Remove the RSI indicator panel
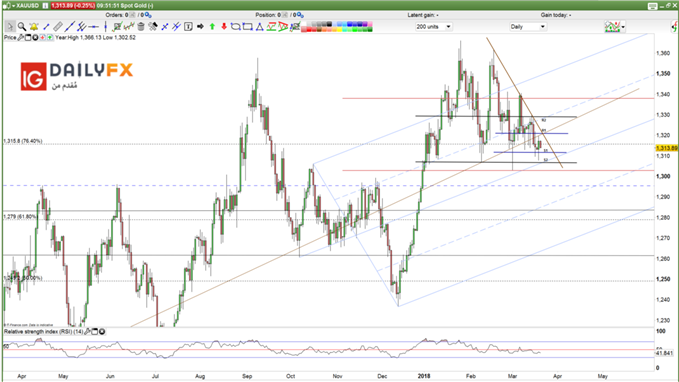The width and height of the screenshot is (679, 382). pos(102,332)
